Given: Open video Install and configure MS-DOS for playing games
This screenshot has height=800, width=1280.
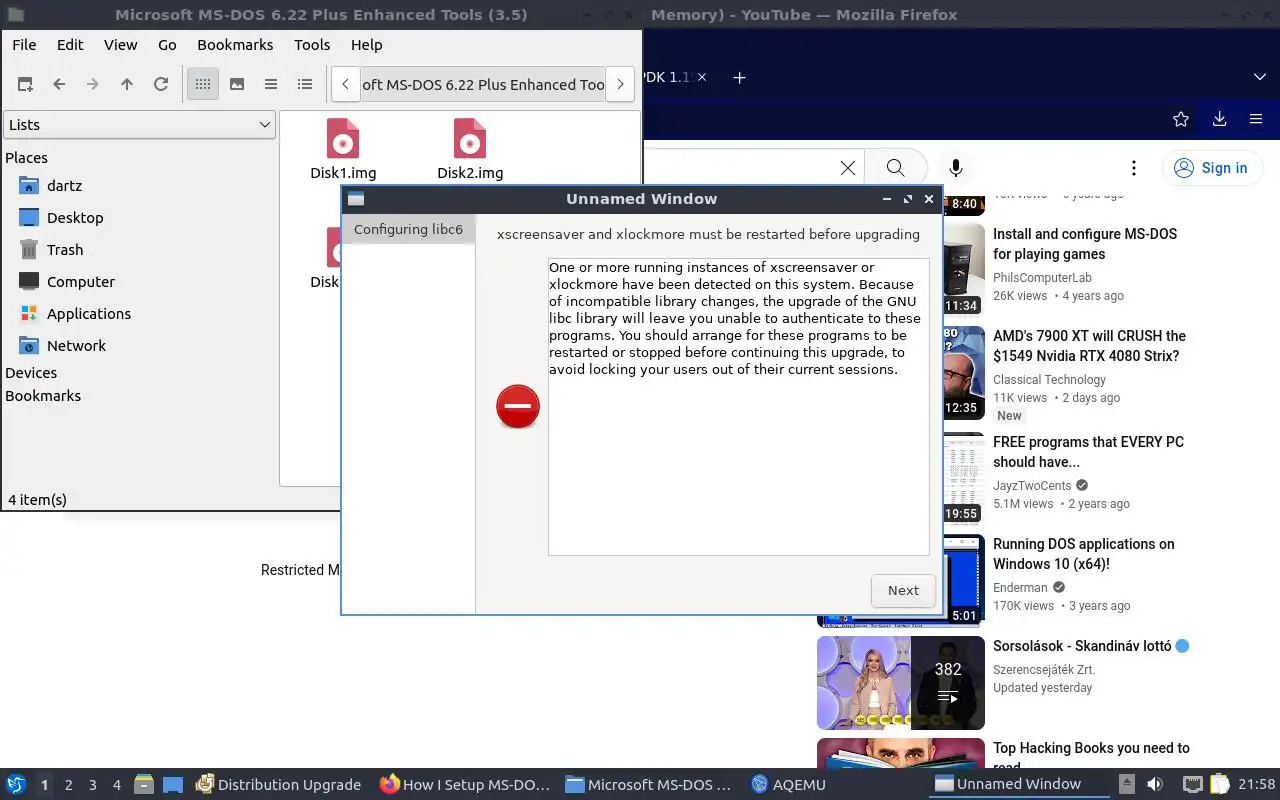Looking at the screenshot, I should (x=1085, y=244).
